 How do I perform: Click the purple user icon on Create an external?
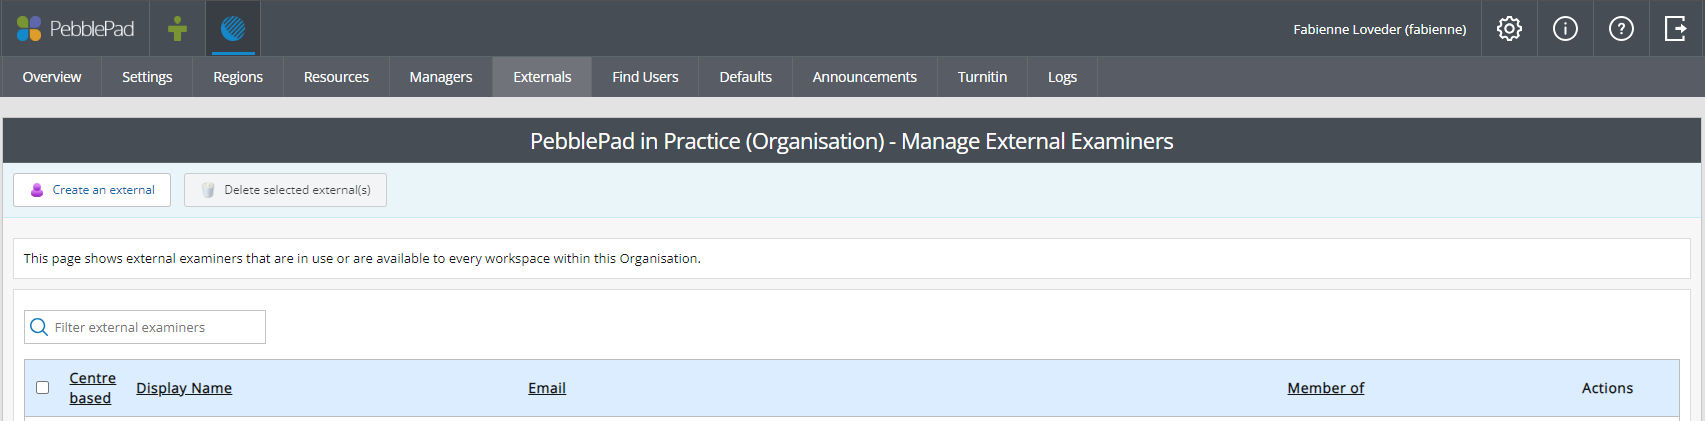point(37,190)
